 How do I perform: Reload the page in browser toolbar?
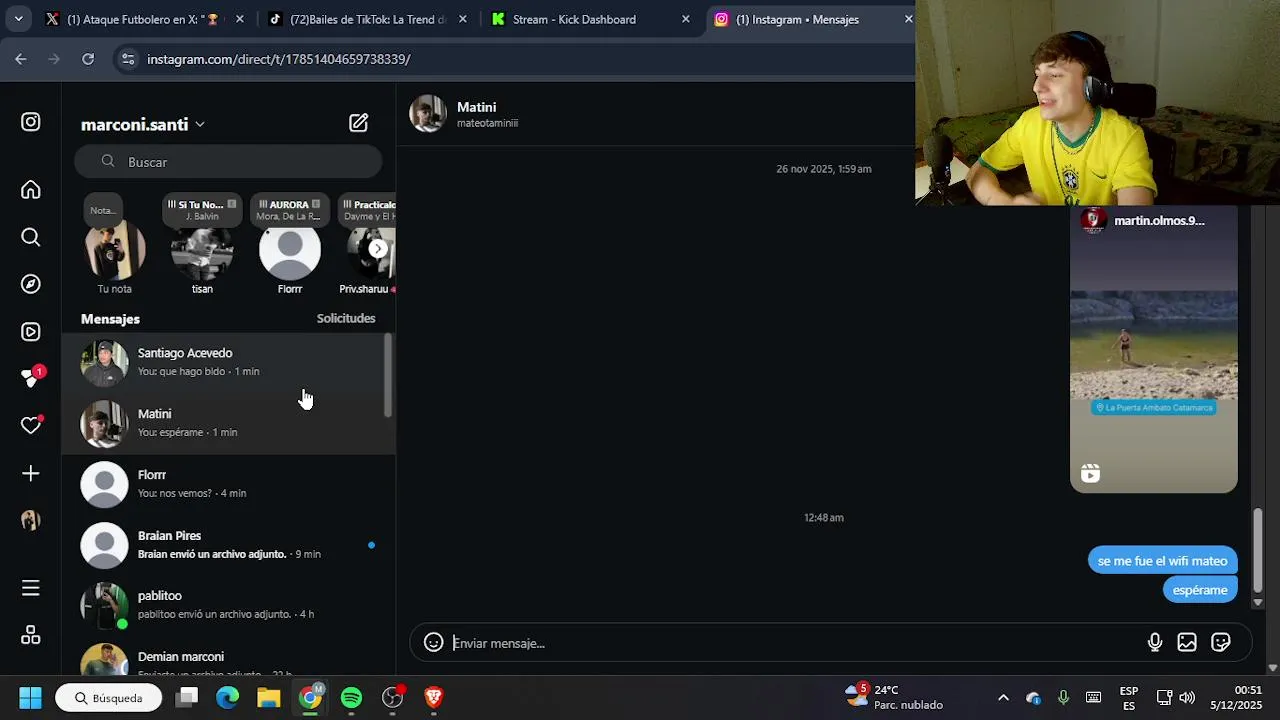88,59
